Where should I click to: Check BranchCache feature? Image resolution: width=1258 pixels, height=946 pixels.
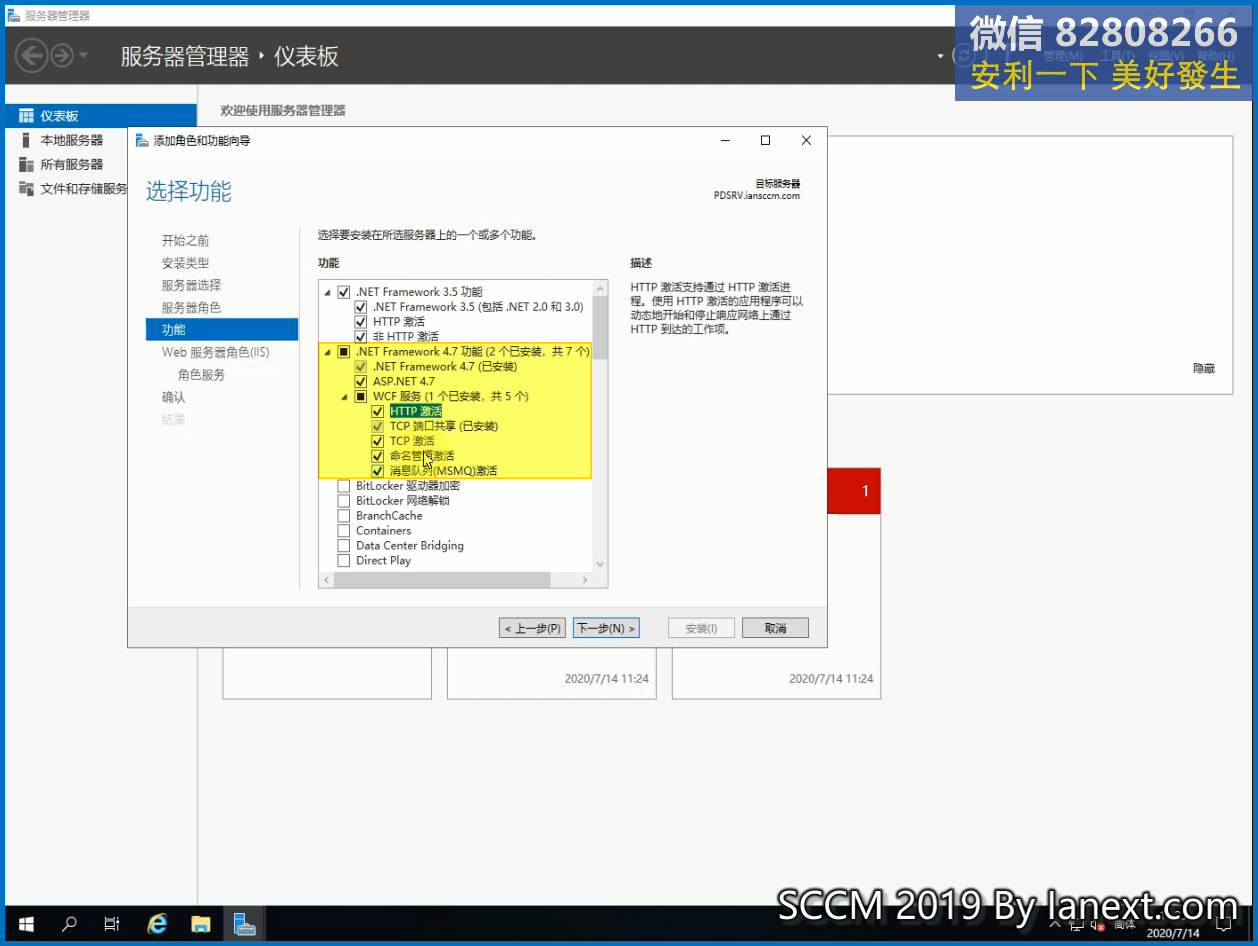[x=344, y=516]
